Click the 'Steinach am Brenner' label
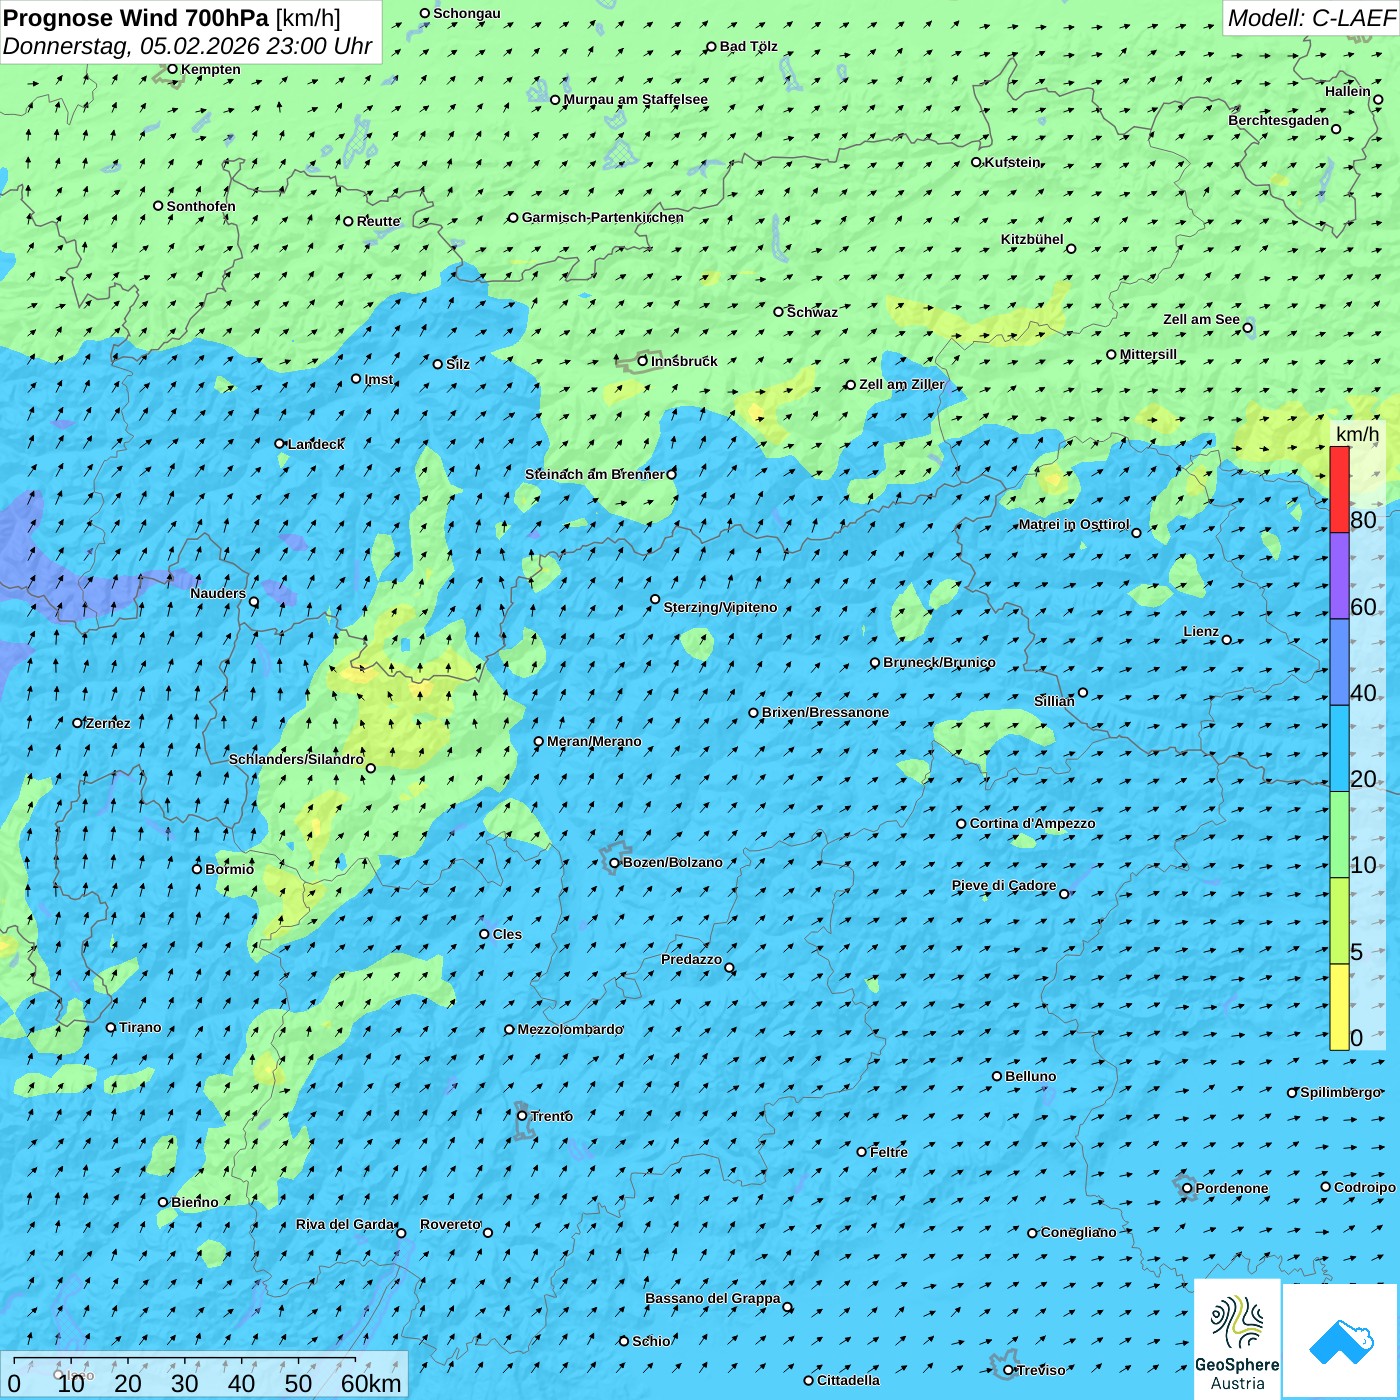 [x=594, y=474]
